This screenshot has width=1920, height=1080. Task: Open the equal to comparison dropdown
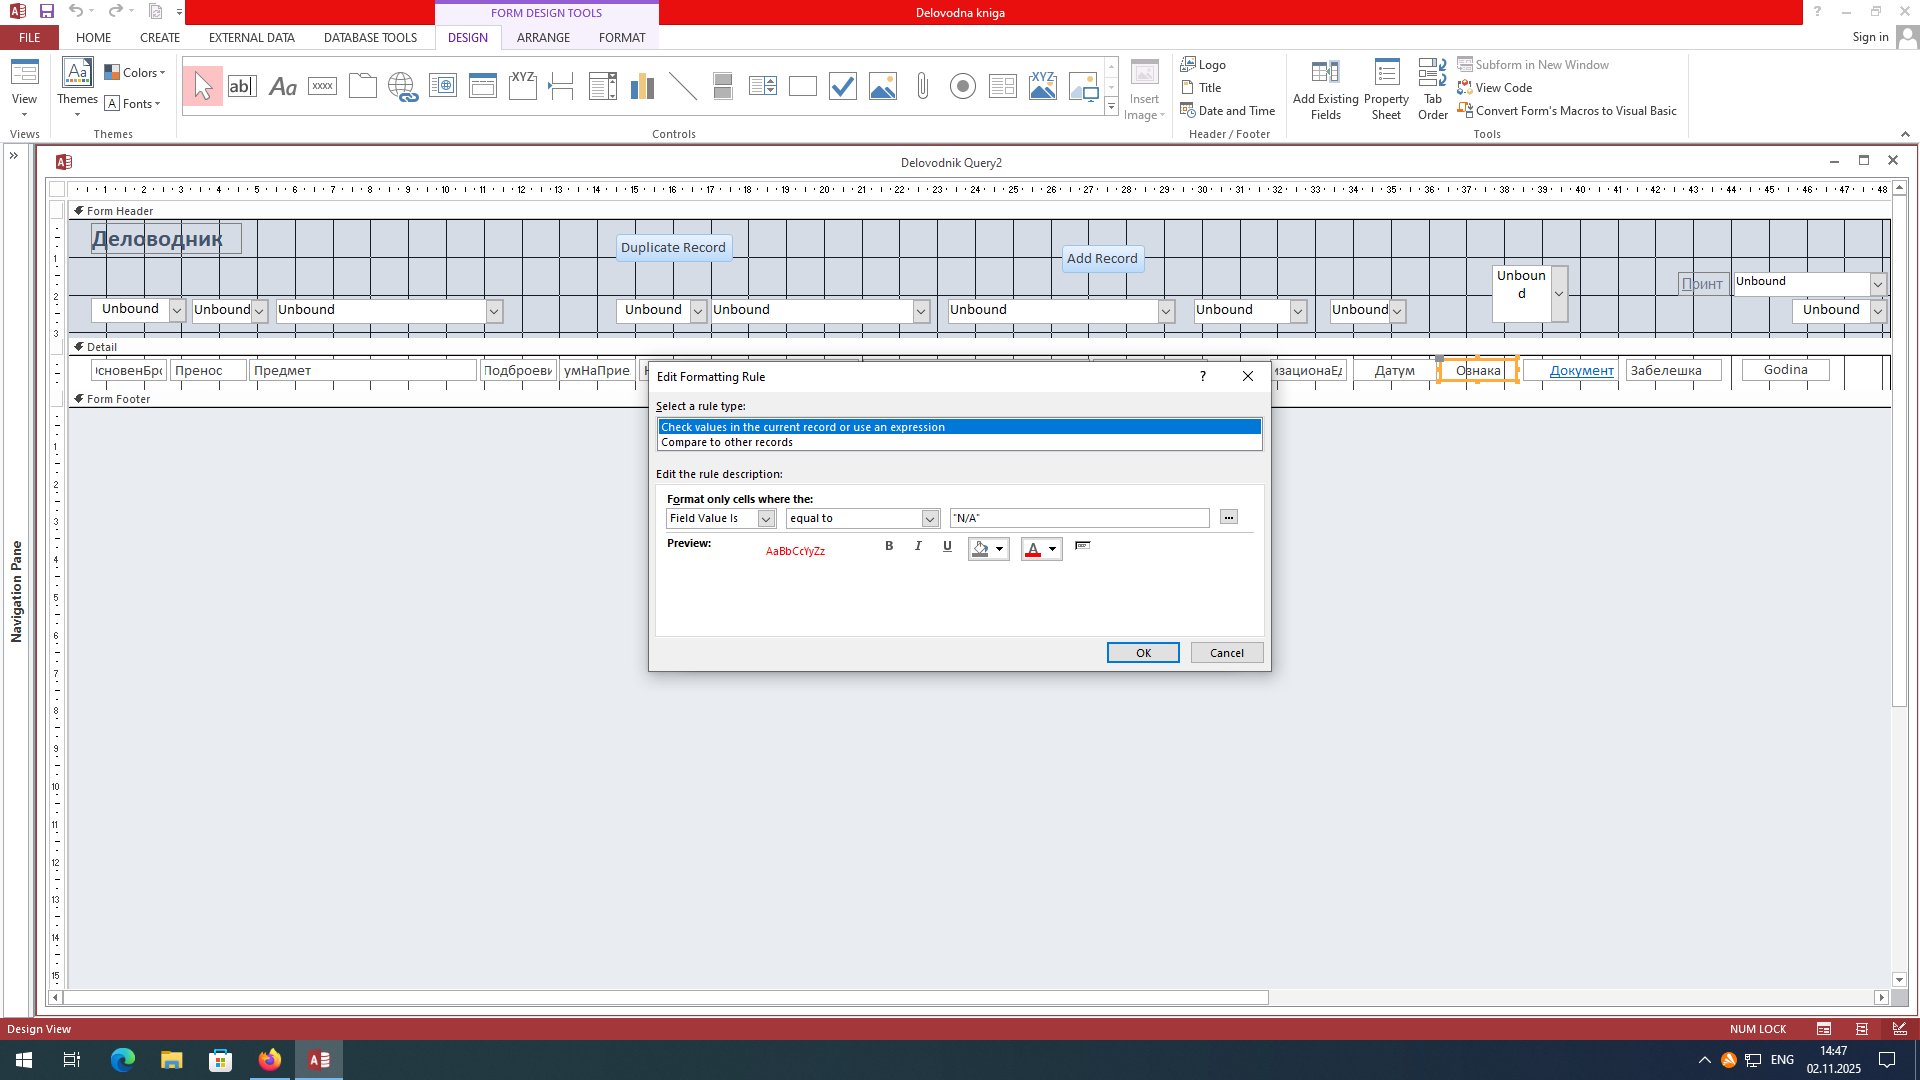930,518
